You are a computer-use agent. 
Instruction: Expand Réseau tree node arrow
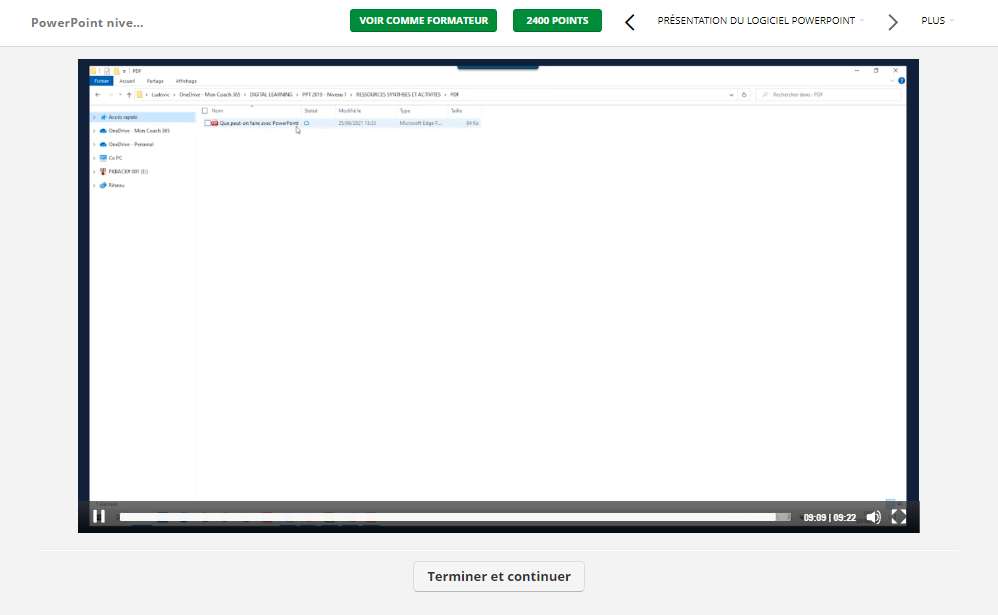94,185
